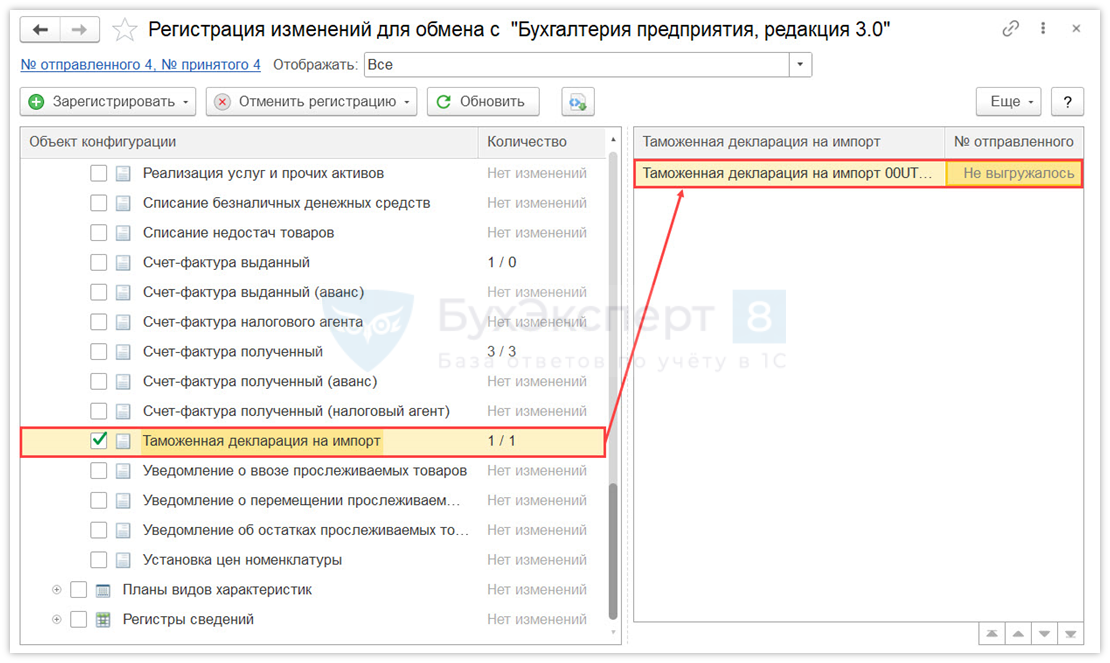Check Уведомление о ввозе прослеживаемых товаров checkbox
The height and width of the screenshot is (663, 1110).
pyautogui.click(x=98, y=471)
